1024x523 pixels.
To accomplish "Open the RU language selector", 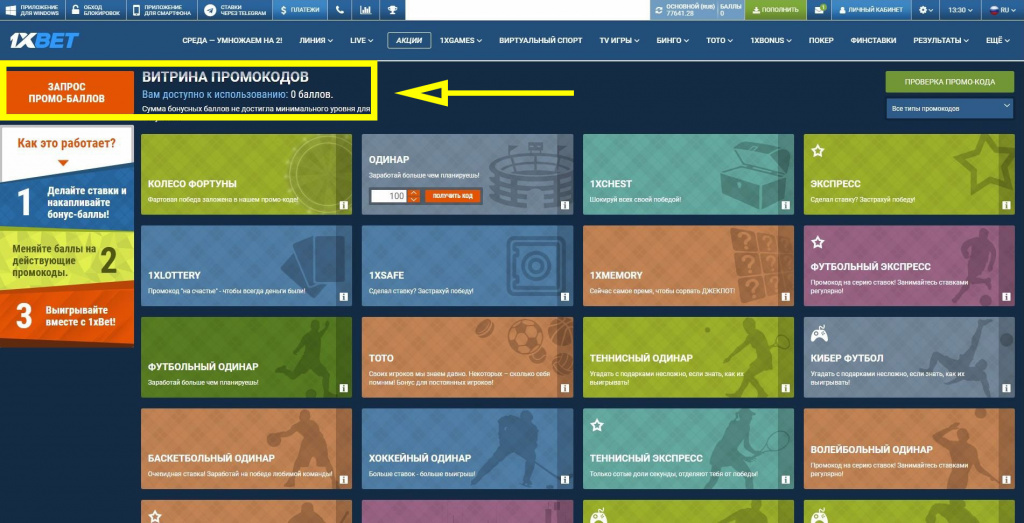I will (x=1002, y=10).
